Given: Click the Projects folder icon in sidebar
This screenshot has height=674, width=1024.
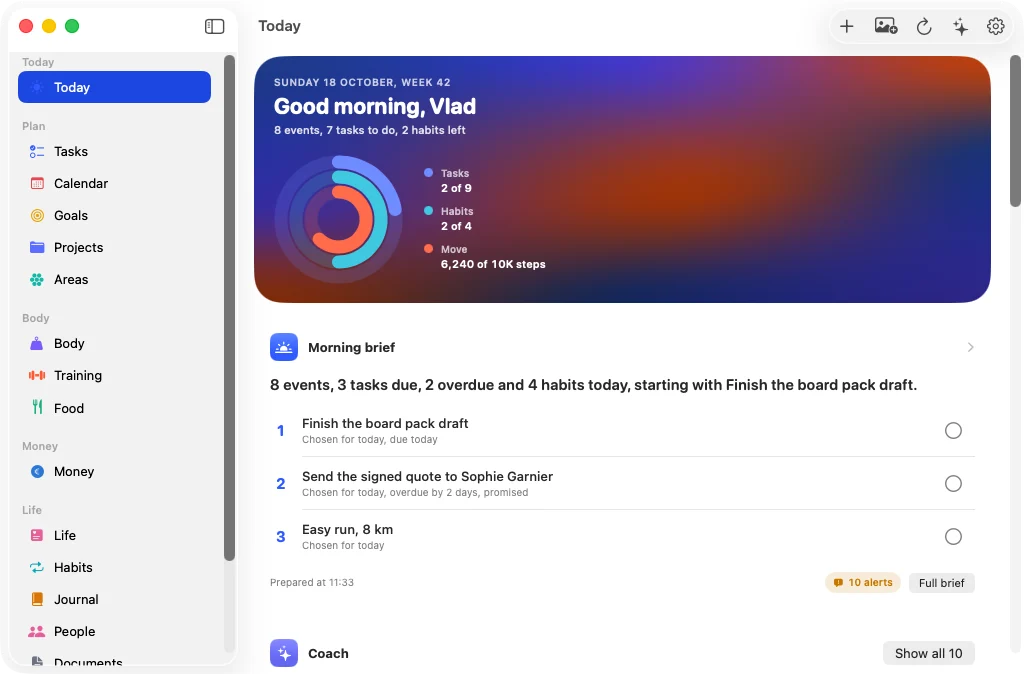Looking at the screenshot, I should pos(37,248).
